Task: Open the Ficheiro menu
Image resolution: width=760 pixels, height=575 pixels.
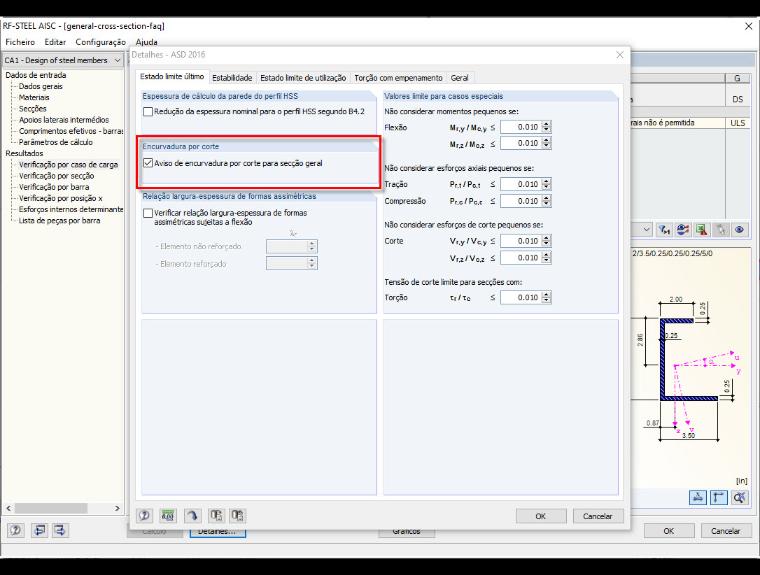Action: coord(20,42)
